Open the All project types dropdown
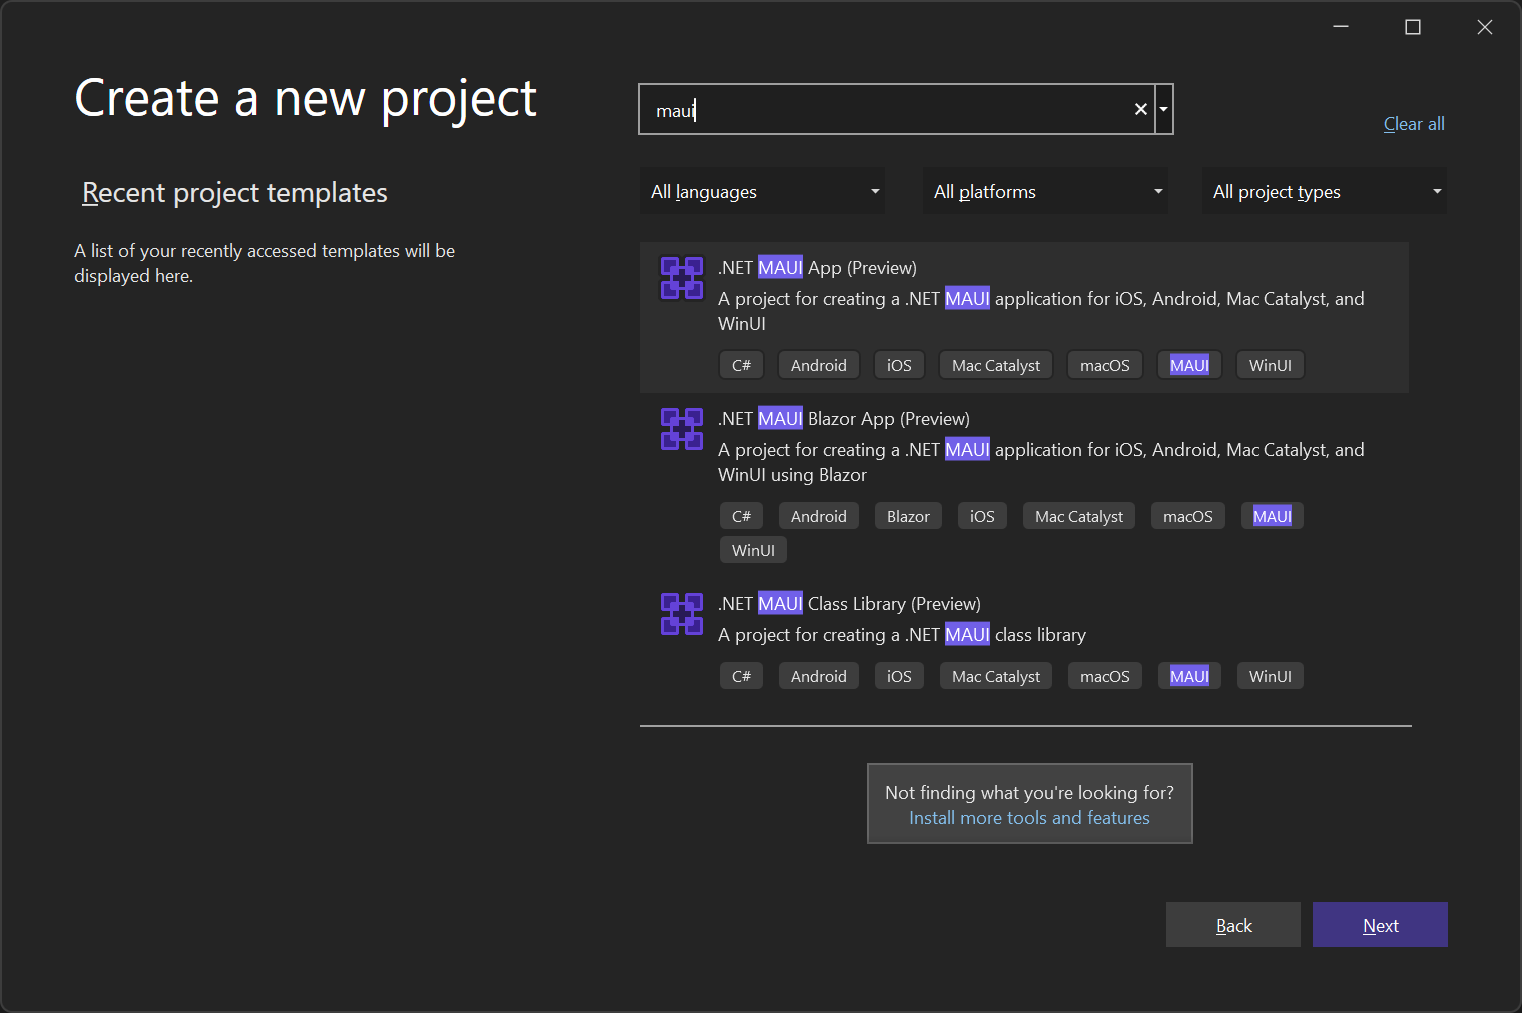This screenshot has width=1522, height=1013. click(x=1323, y=191)
